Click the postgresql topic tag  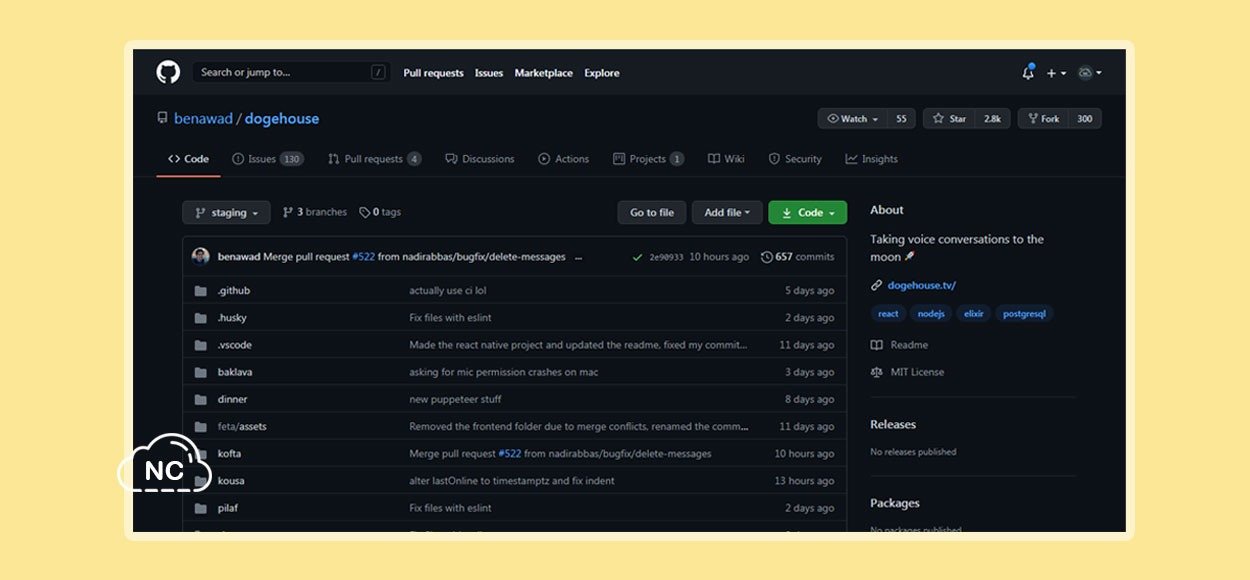click(1024, 314)
